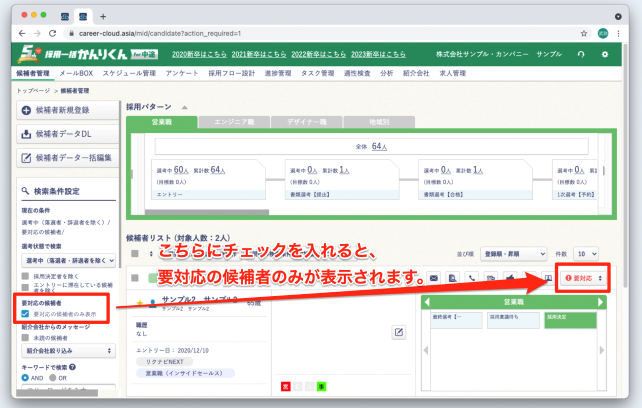Click the red 営 badge
642x408 pixels.
[x=285, y=386]
